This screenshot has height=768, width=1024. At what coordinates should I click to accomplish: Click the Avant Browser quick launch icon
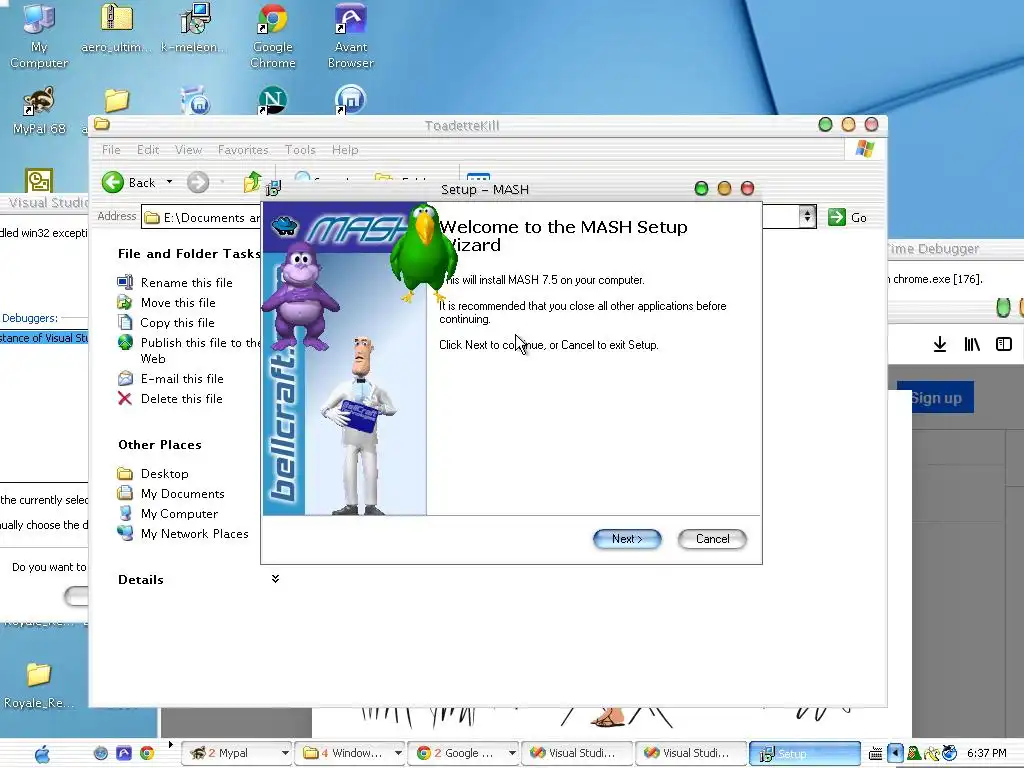[123, 753]
